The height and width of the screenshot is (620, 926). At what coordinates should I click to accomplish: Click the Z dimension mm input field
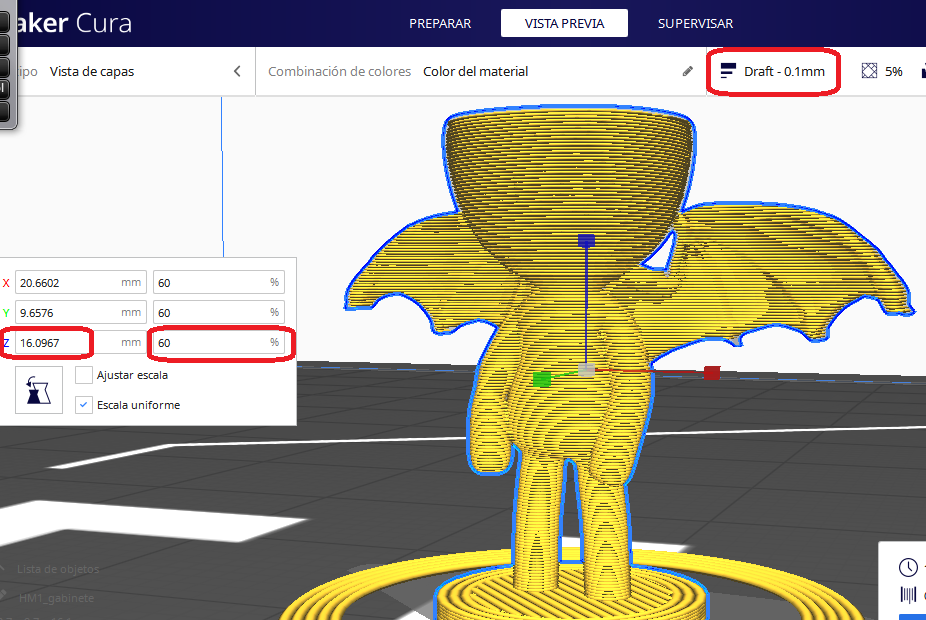[55, 342]
